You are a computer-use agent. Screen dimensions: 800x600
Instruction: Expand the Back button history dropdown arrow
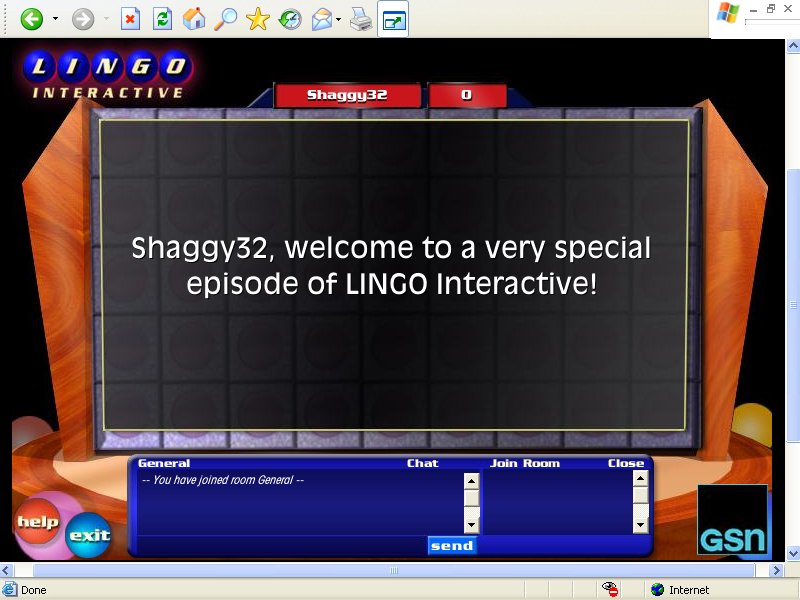pos(55,19)
